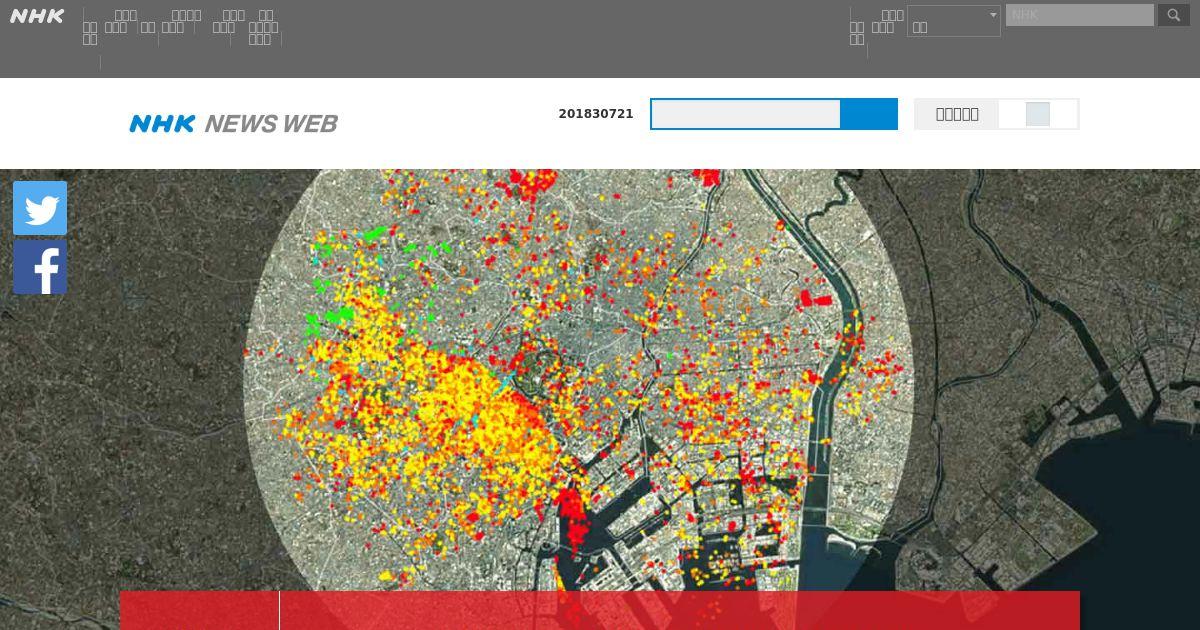Click the NHK logo in the top bar
The height and width of the screenshot is (630, 1200).
(x=37, y=16)
